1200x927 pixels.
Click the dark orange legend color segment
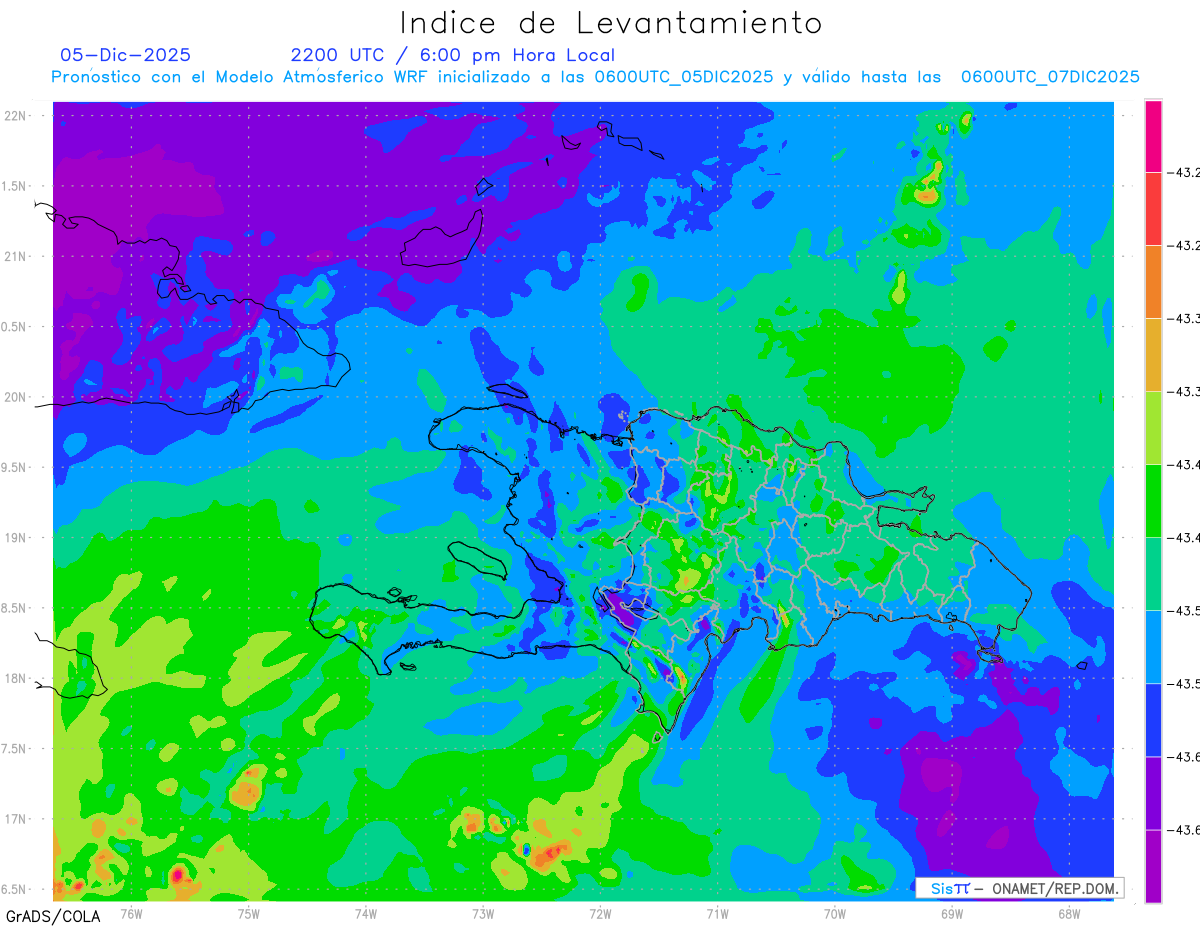point(1153,282)
